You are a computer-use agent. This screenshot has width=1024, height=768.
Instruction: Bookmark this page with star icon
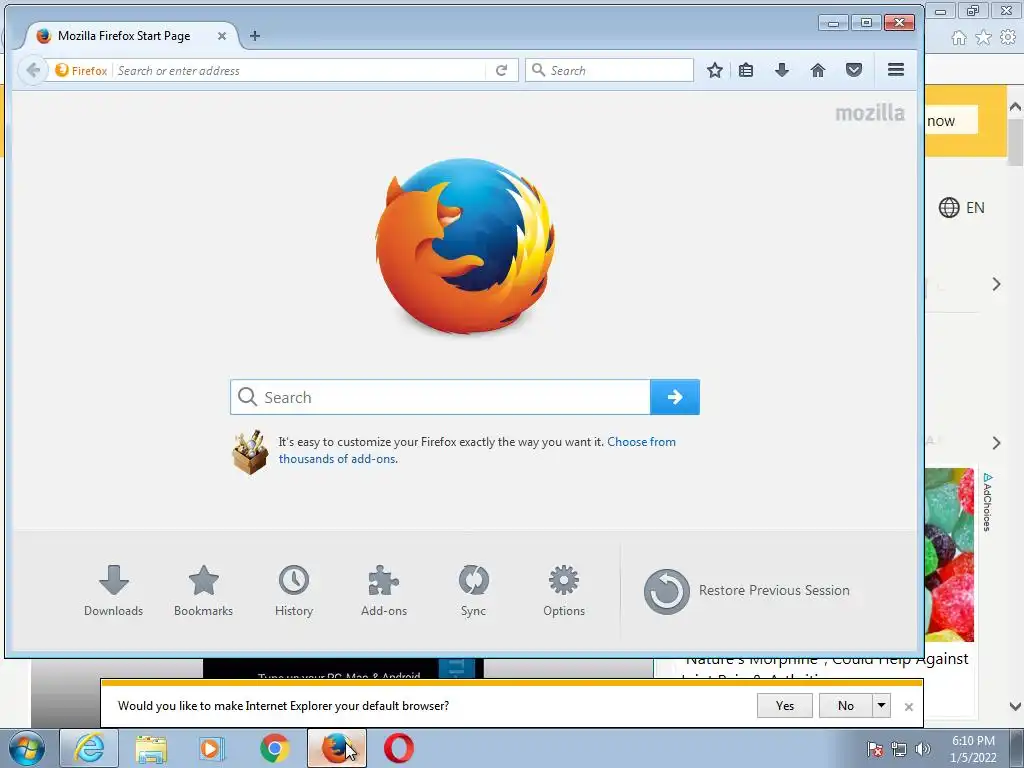(x=714, y=70)
